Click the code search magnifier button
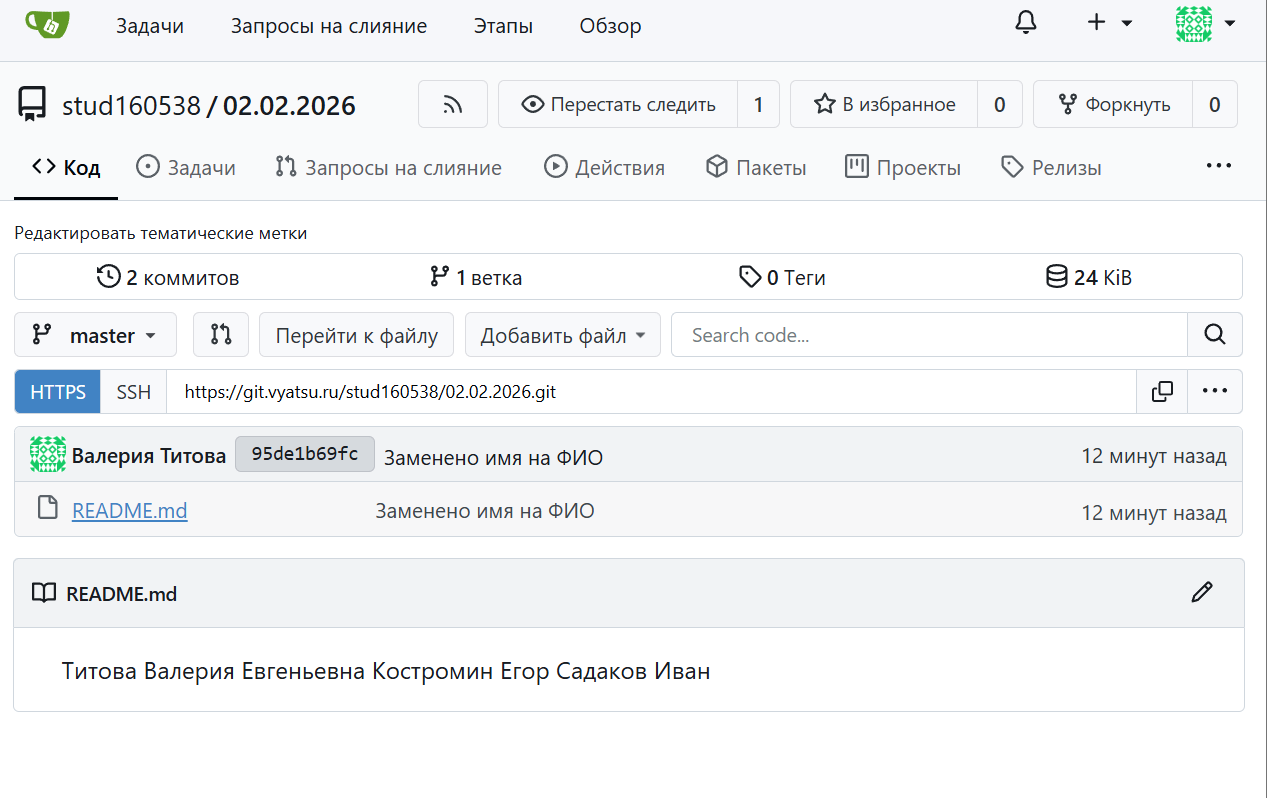 point(1214,335)
